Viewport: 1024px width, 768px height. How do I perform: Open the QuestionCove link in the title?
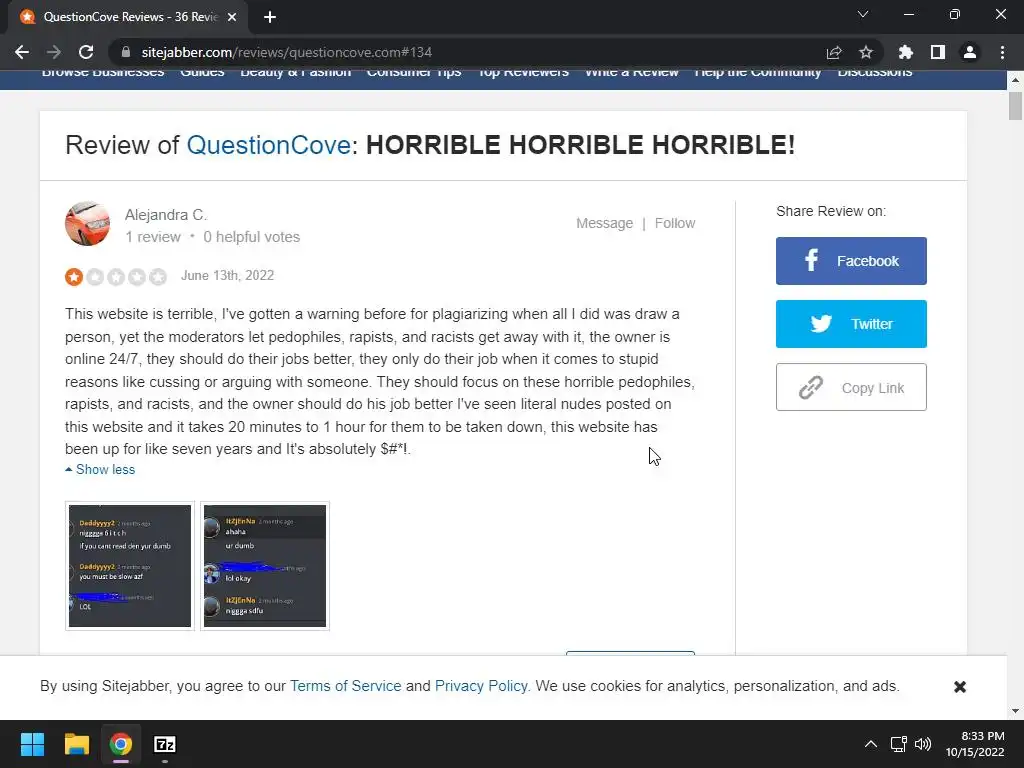point(268,145)
